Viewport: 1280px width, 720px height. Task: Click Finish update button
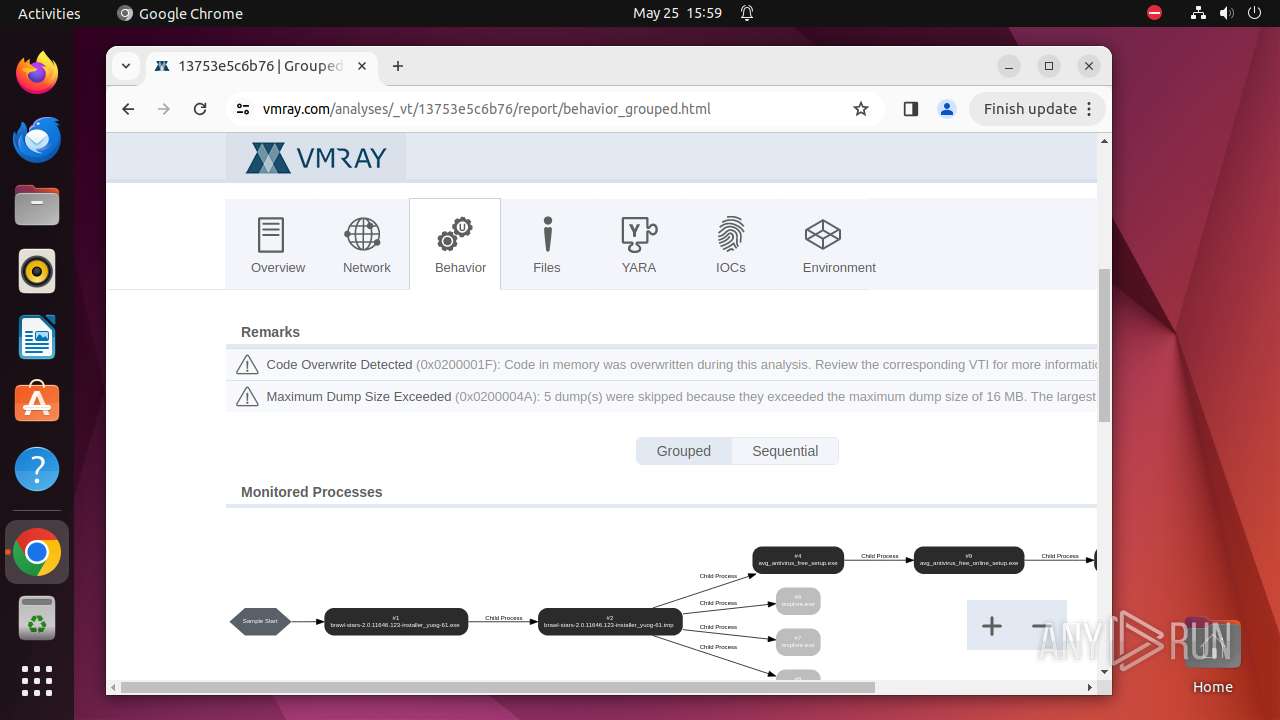(1030, 109)
